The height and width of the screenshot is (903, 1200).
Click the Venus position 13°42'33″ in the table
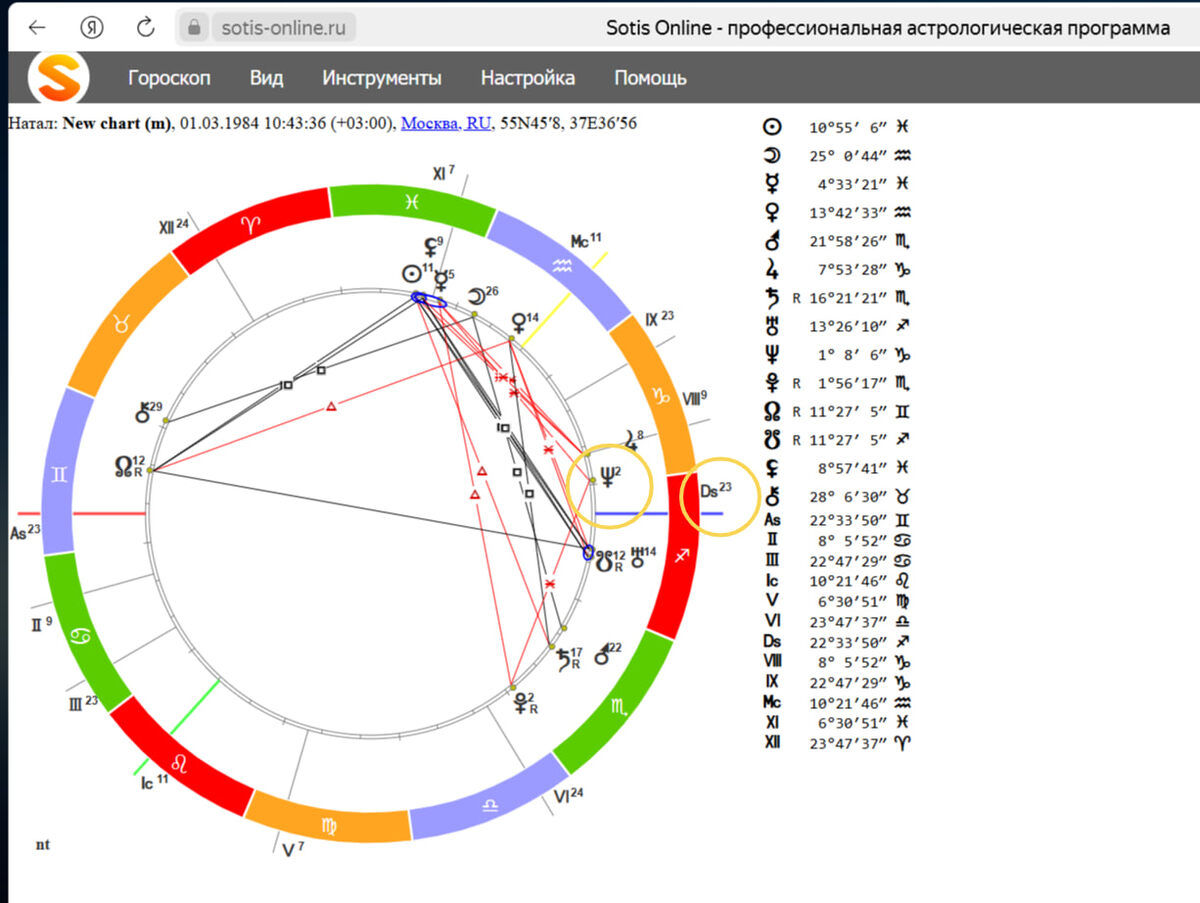[847, 213]
